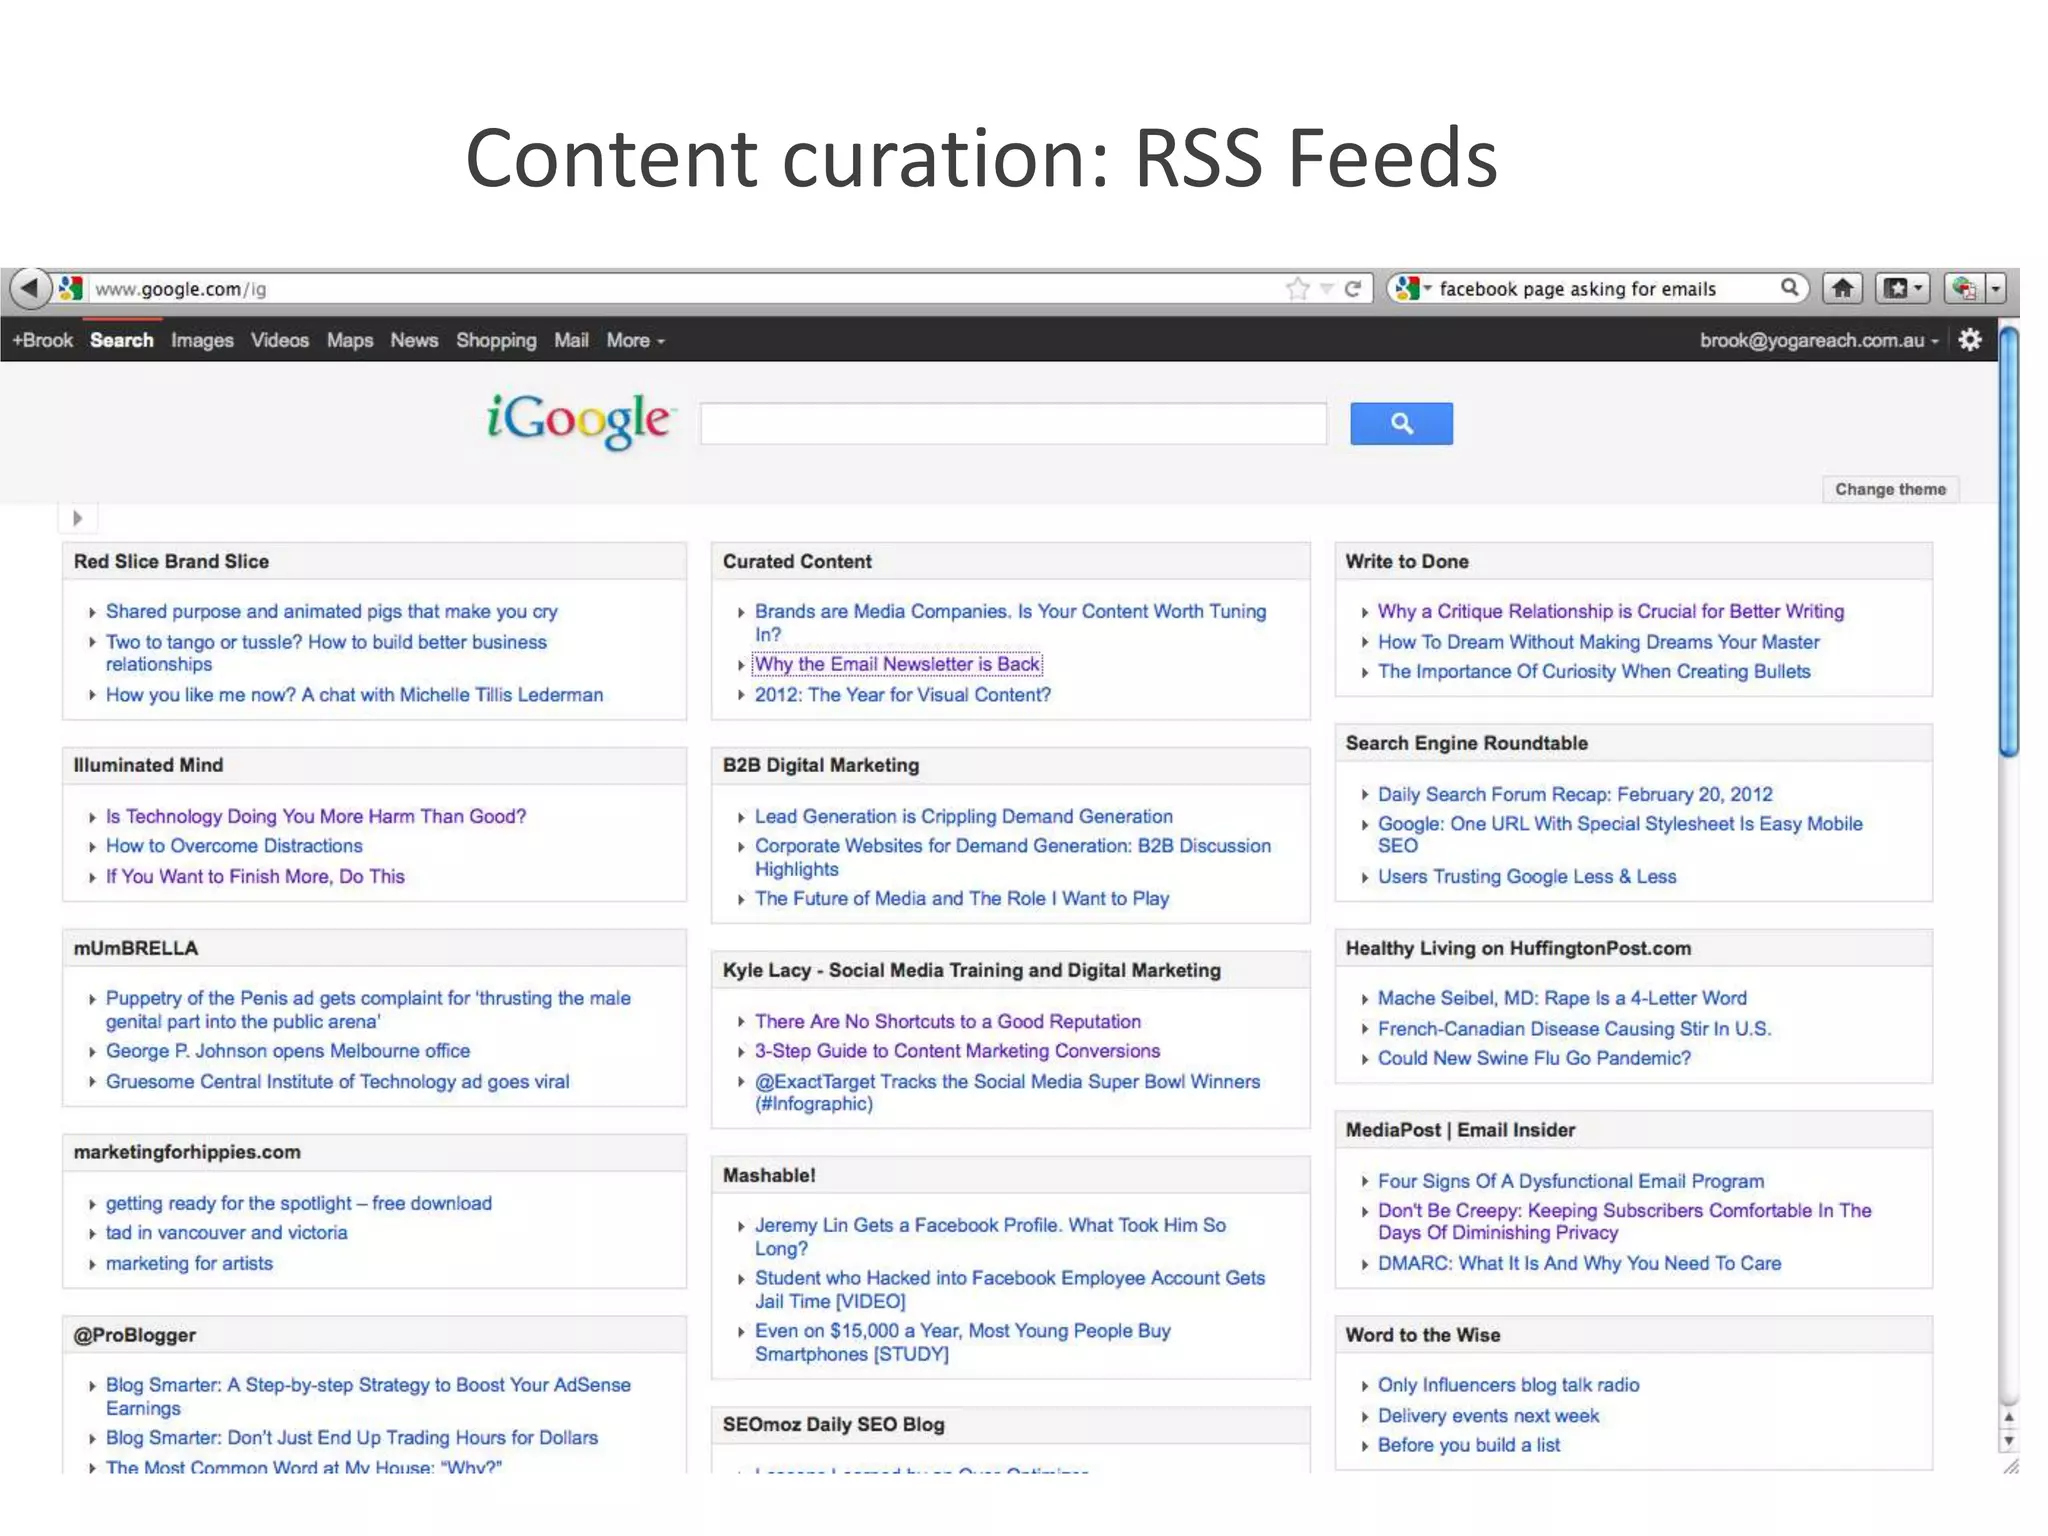Screen dimensions: 2048x1536
Task: Expand 'How to Overcome Distractions' item arrow
Action: (x=92, y=847)
